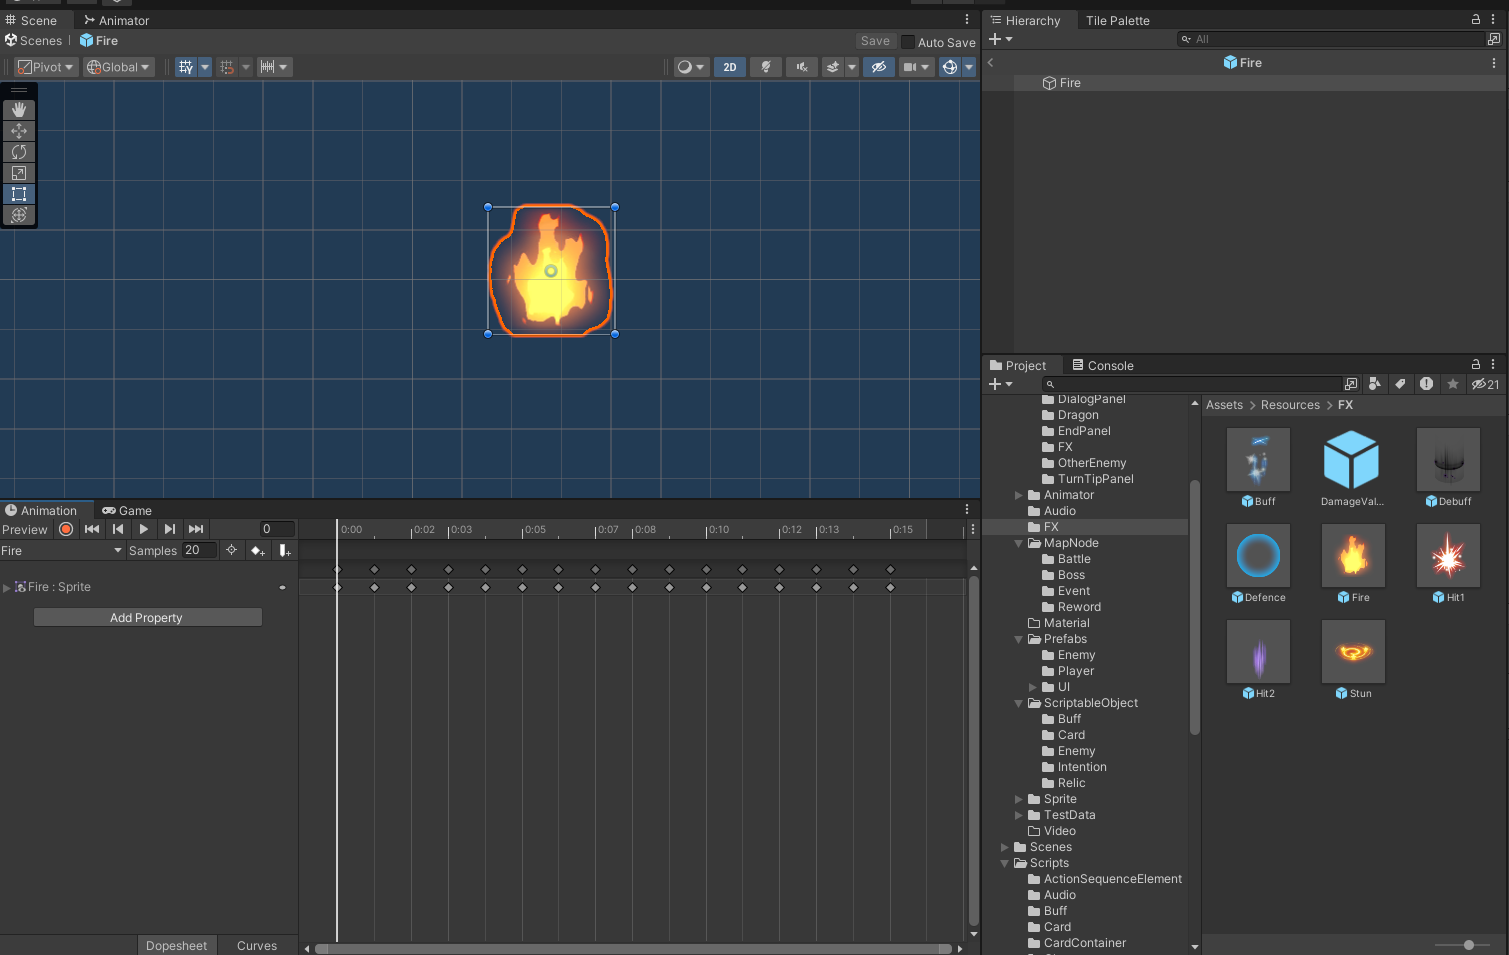Open the Global coordinate dropdown
The width and height of the screenshot is (1509, 955).
pos(118,67)
